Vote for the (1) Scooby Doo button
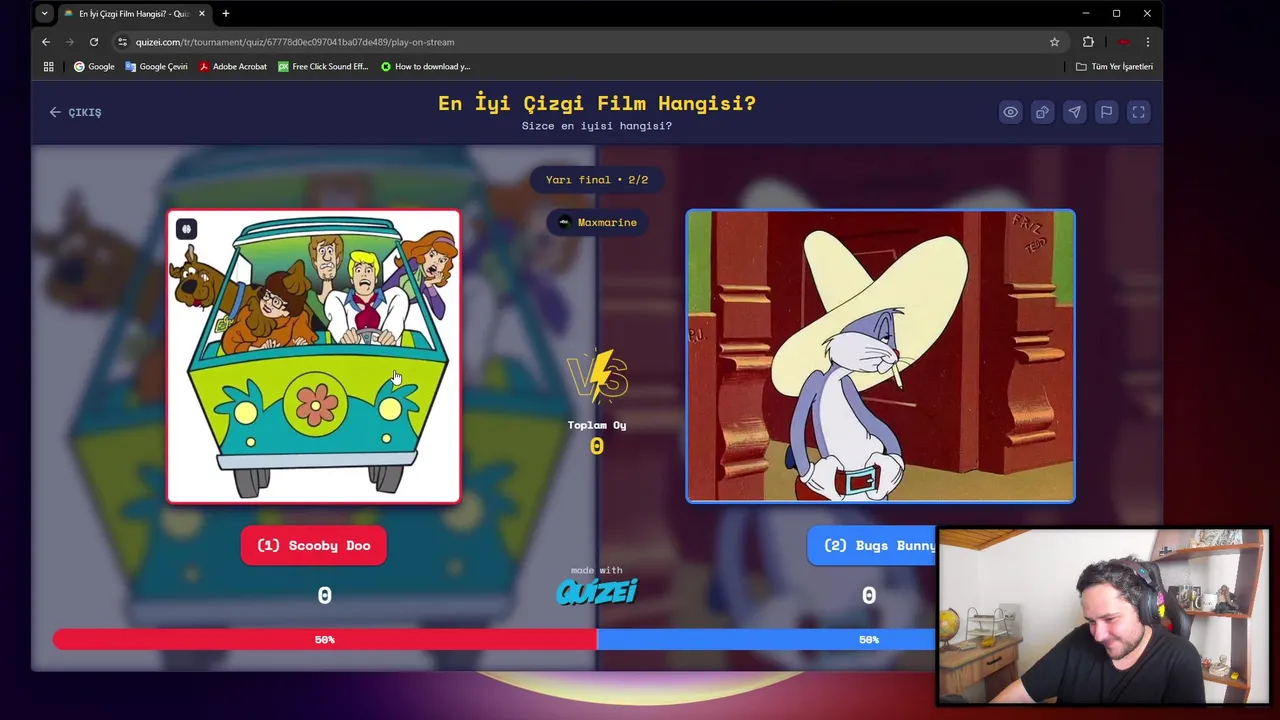The width and height of the screenshot is (1280, 720). pos(313,545)
